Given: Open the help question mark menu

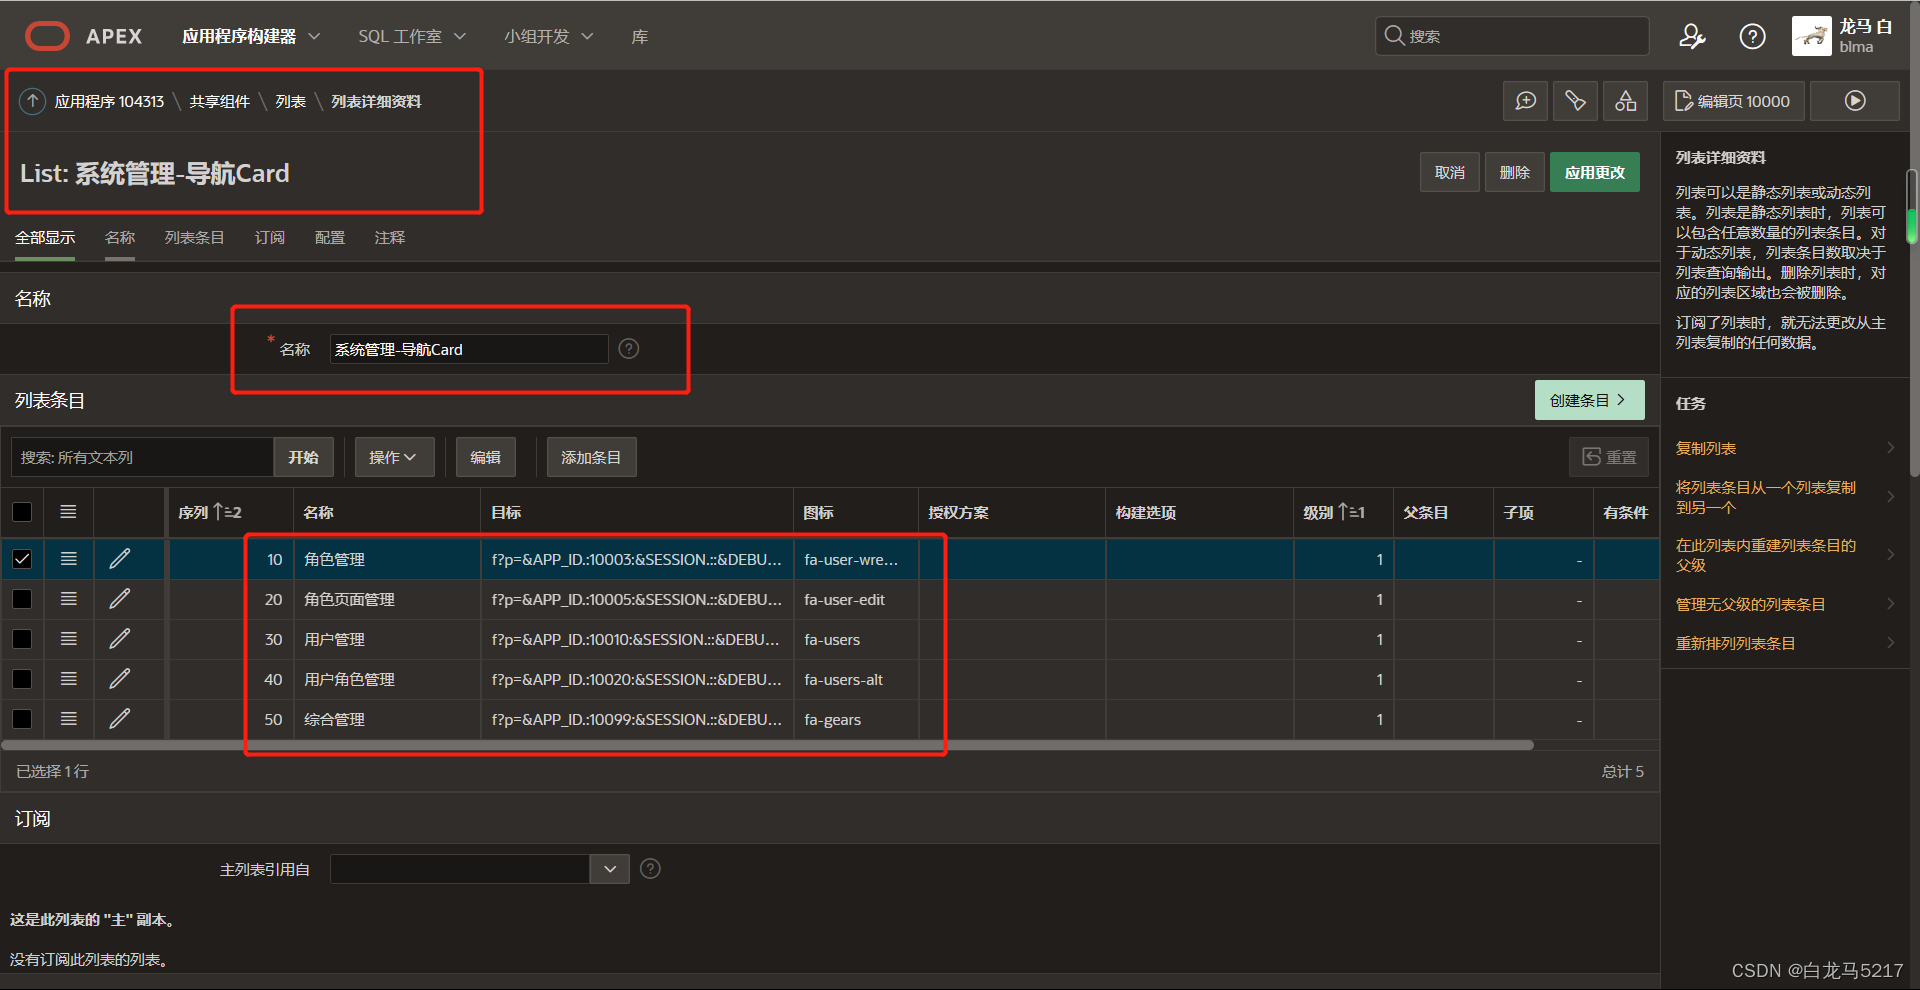Looking at the screenshot, I should (x=1752, y=37).
